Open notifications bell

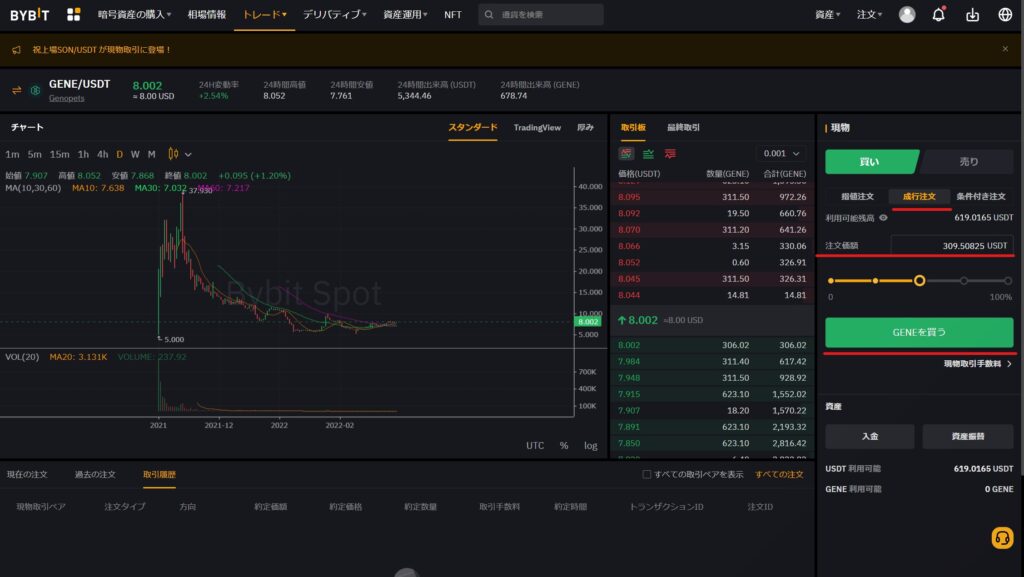[x=938, y=14]
